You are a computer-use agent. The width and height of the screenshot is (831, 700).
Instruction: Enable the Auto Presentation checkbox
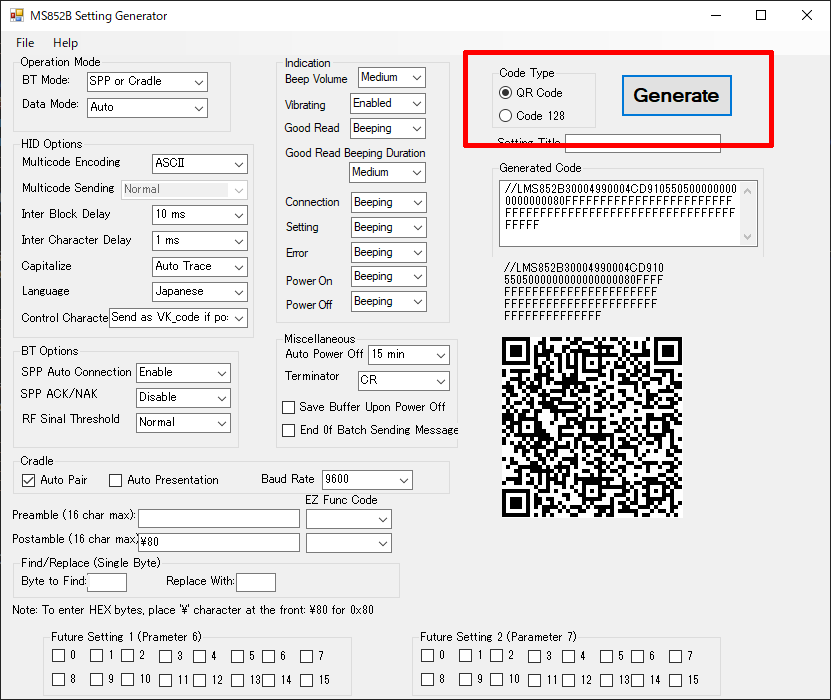point(115,480)
